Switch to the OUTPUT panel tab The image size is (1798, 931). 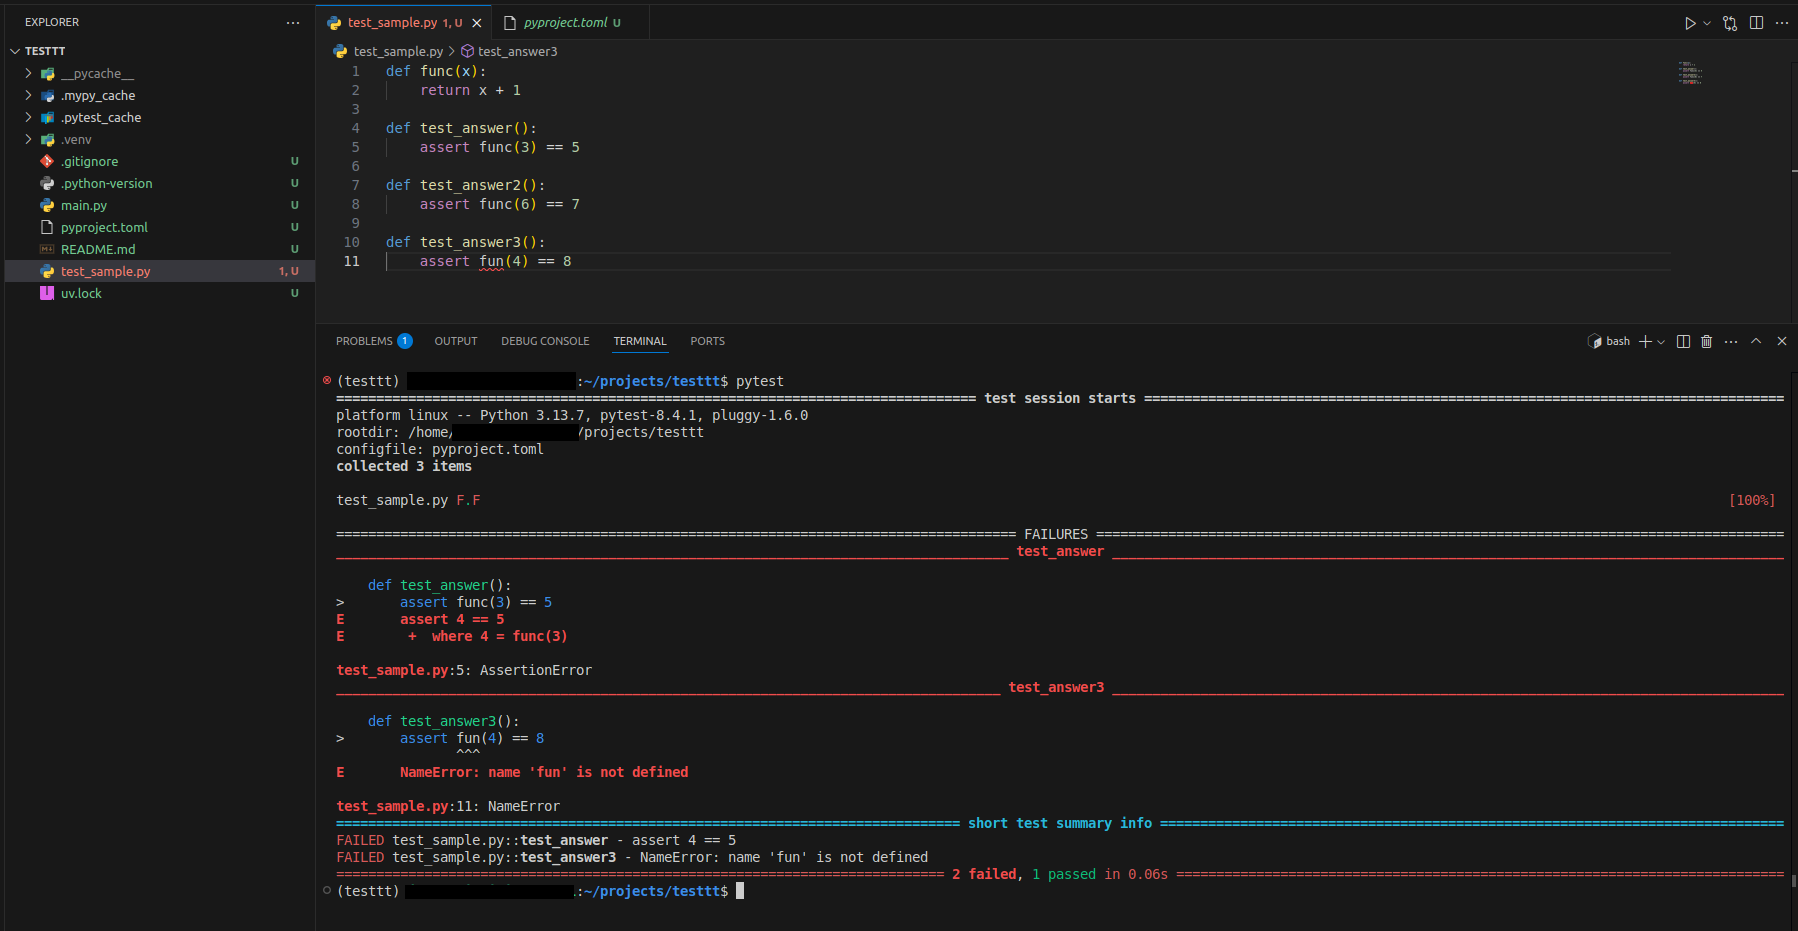(456, 341)
